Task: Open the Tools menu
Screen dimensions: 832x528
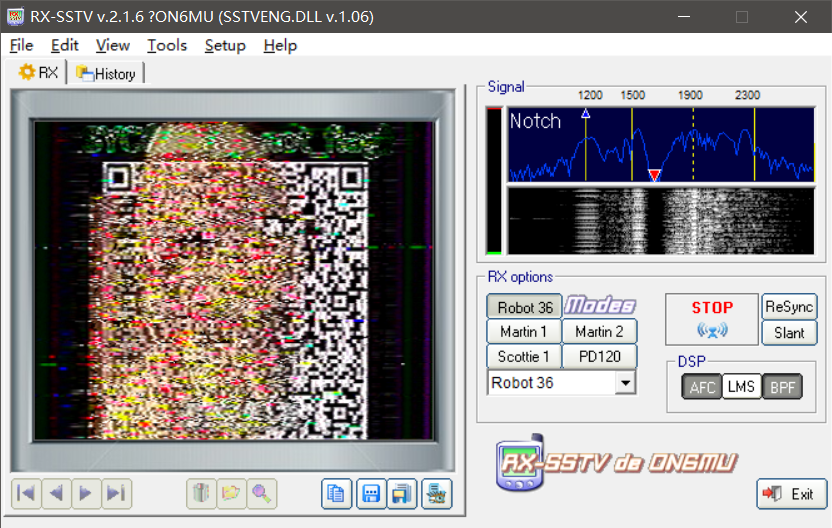Action: pyautogui.click(x=167, y=45)
